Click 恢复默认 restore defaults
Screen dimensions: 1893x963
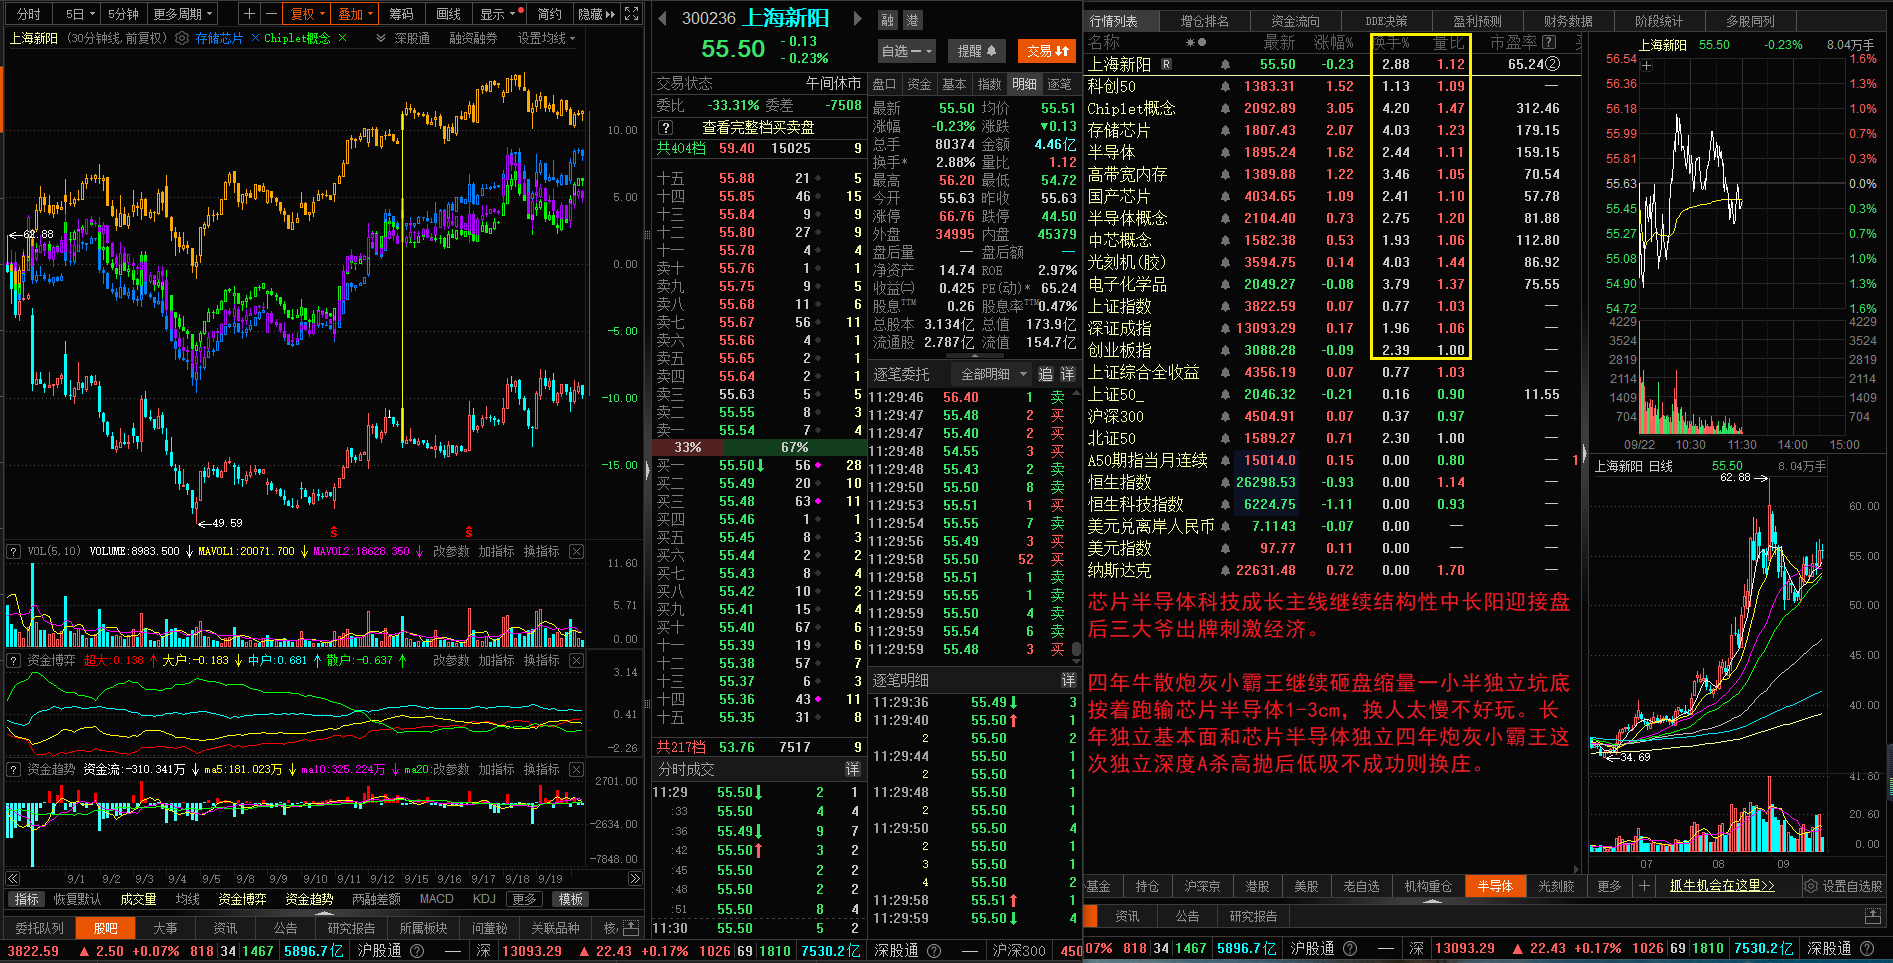click(x=78, y=899)
